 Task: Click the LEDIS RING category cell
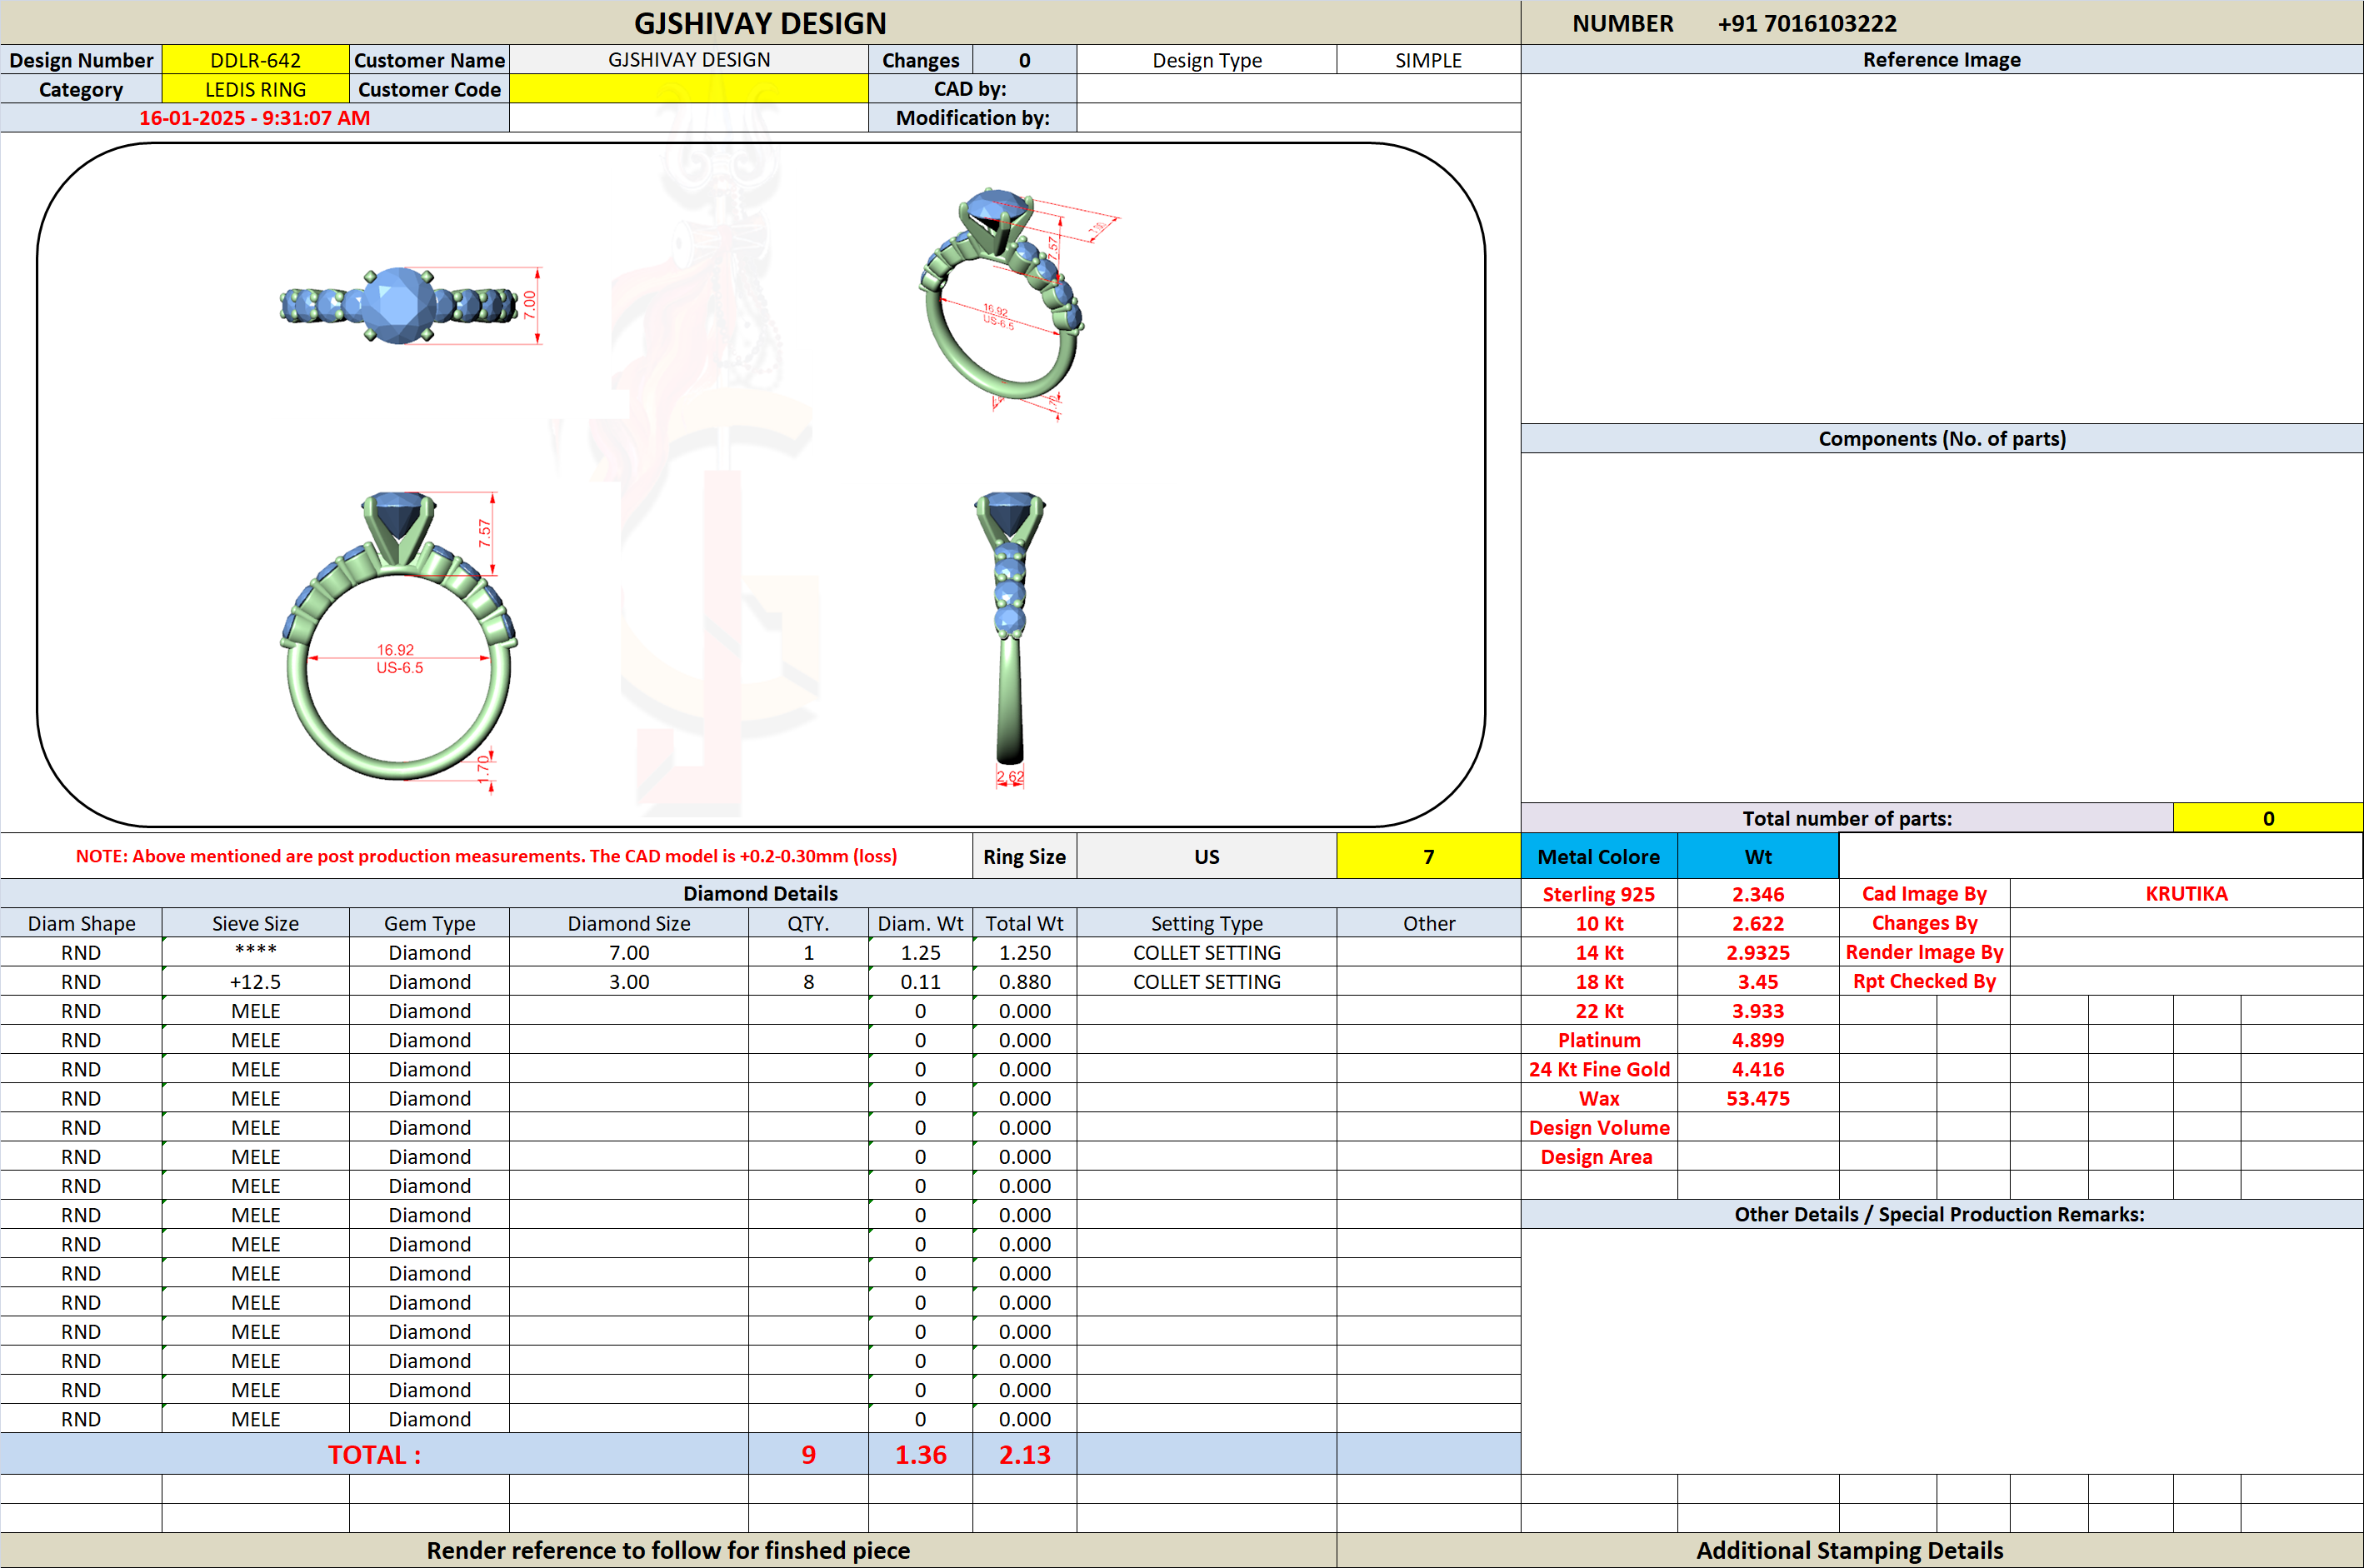[x=255, y=89]
